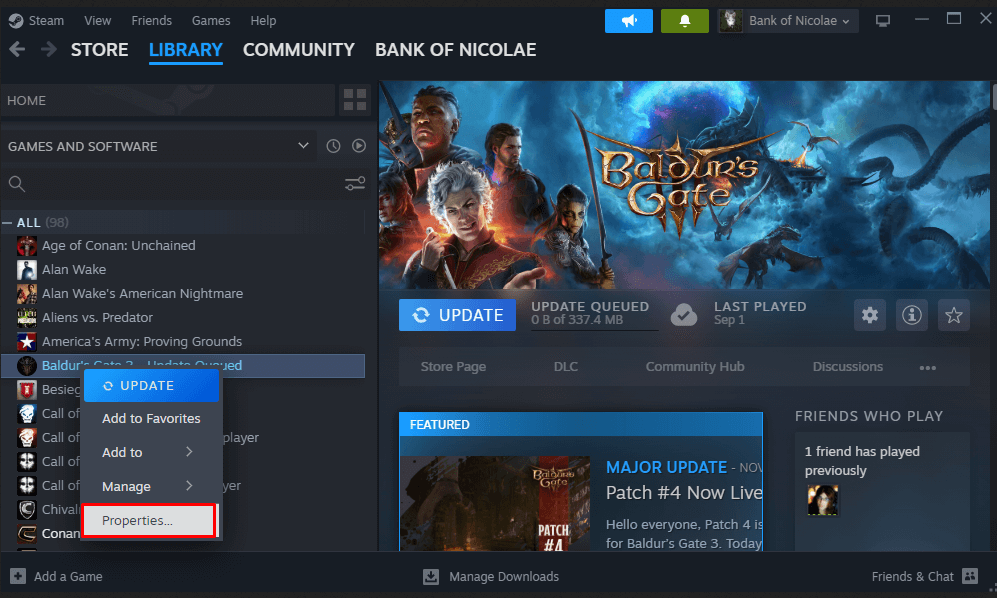Go back with the left arrow
Image resolution: width=997 pixels, height=598 pixels.
tap(17, 49)
